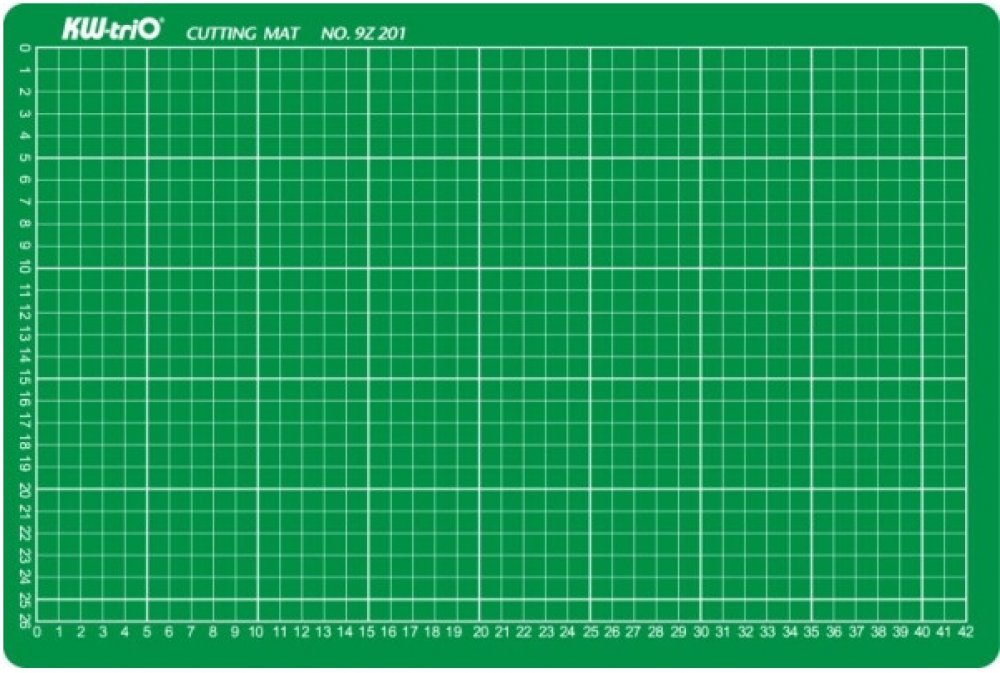Pick number 25 on the bottom ruler
Screen dimensions: 1000x673
590,632
